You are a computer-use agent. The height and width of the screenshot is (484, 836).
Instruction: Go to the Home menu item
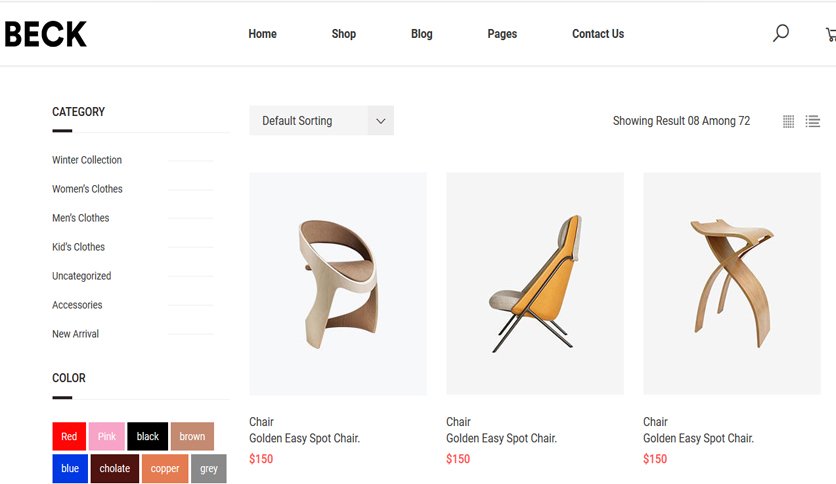click(x=262, y=34)
